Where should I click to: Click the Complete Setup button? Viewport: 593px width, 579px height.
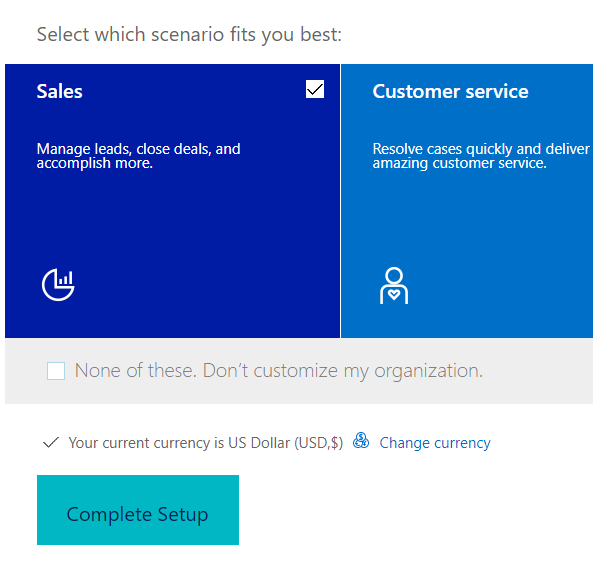[x=138, y=510]
